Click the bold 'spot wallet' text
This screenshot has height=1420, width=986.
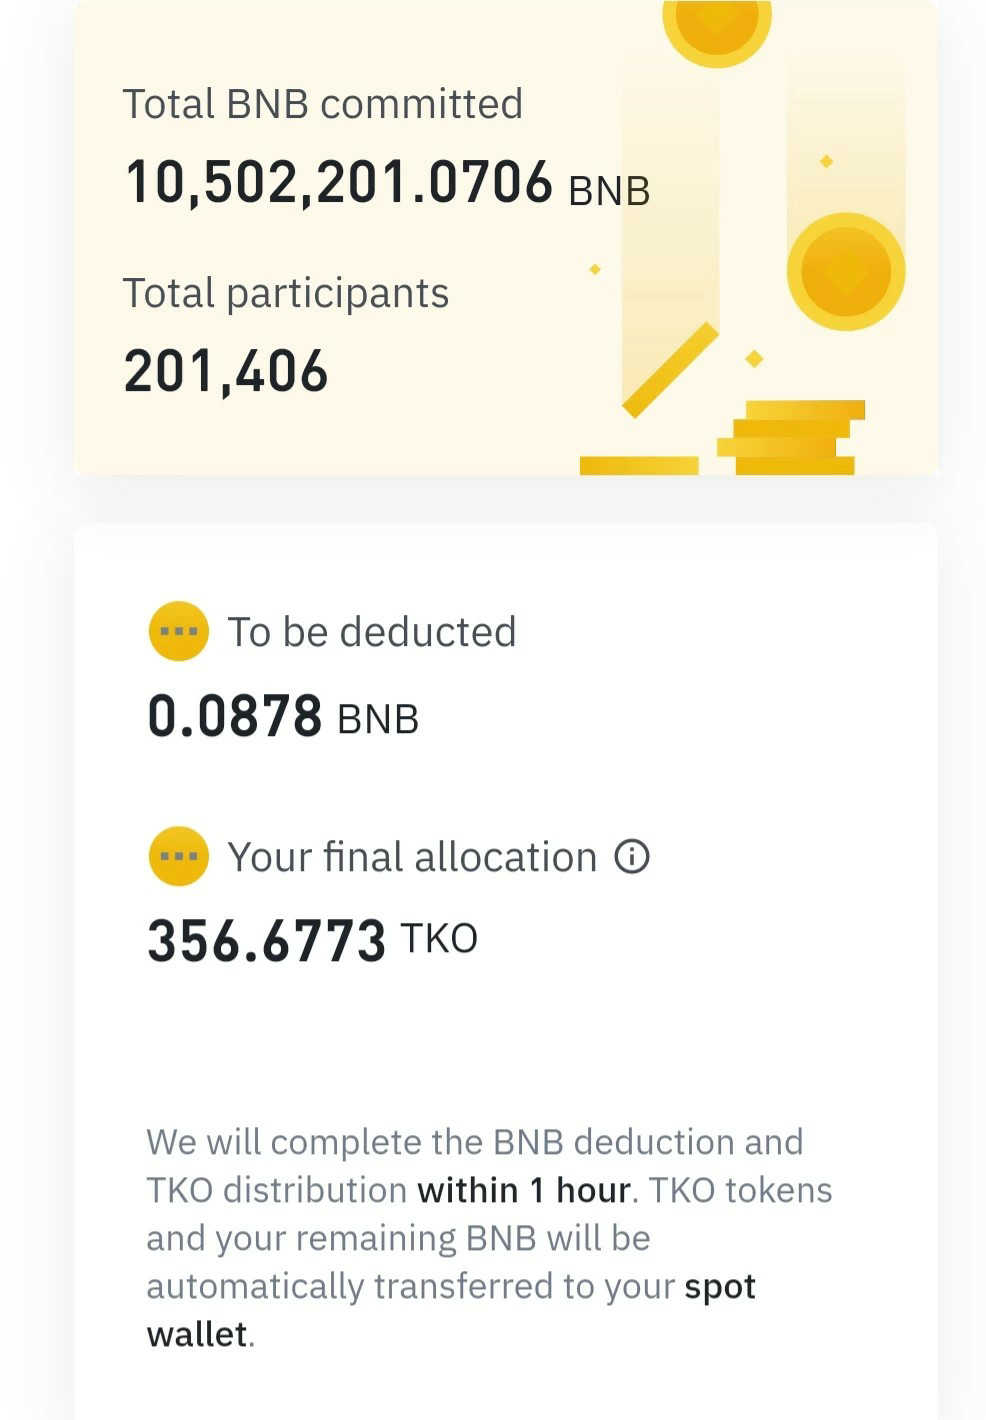pos(720,1286)
